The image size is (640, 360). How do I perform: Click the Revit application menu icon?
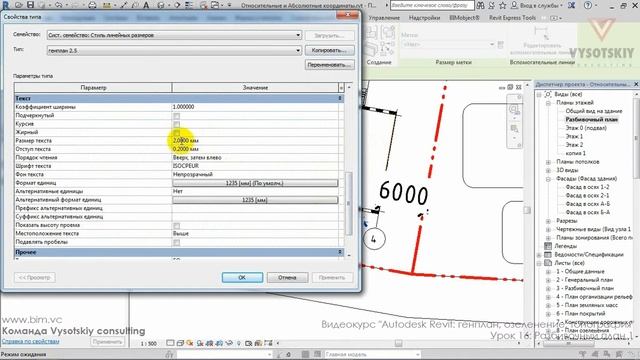(5, 5)
